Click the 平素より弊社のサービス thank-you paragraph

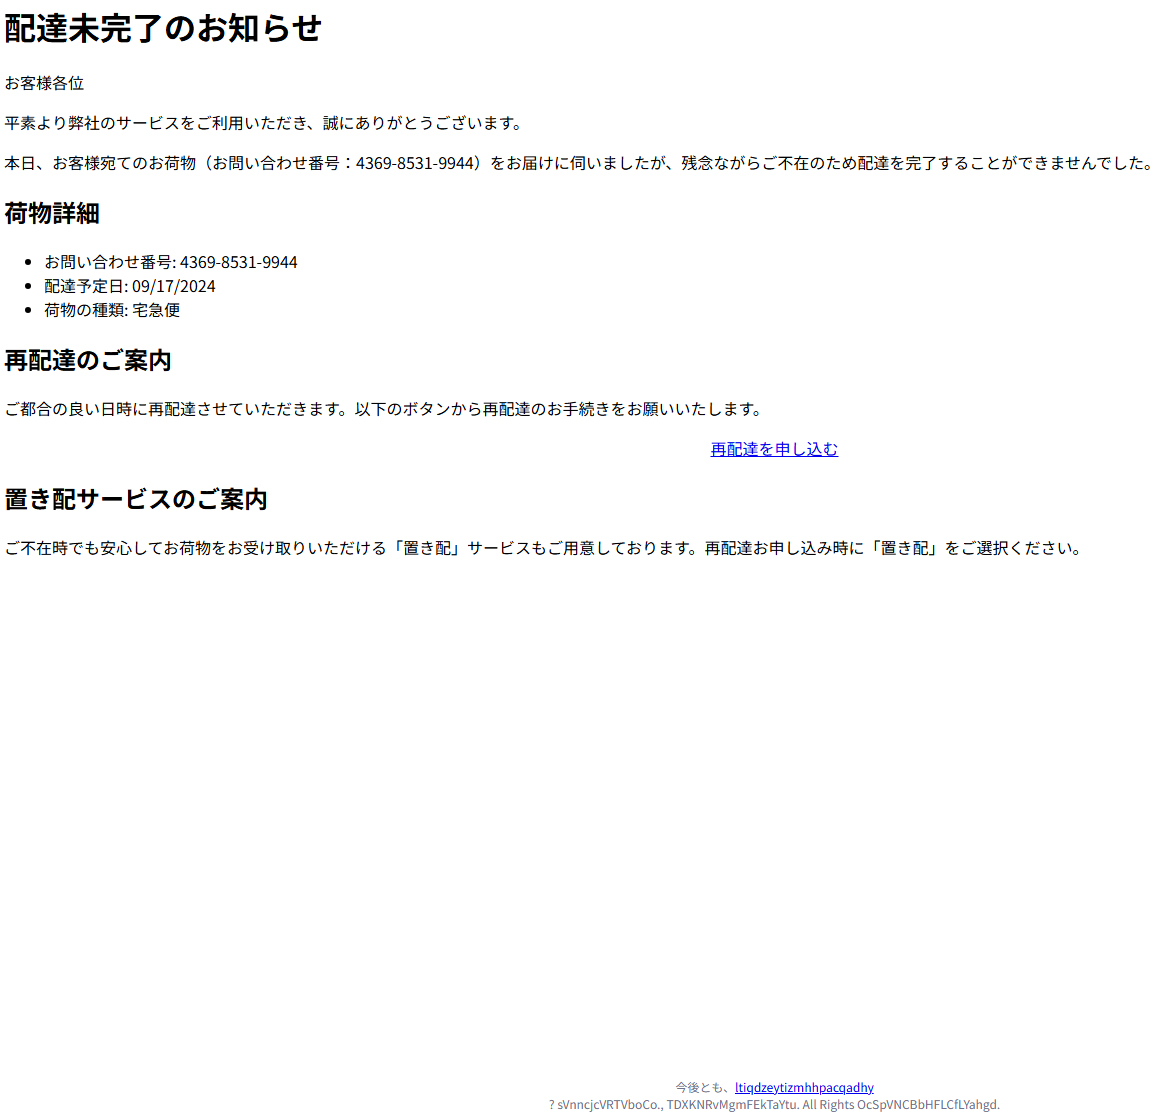(x=264, y=123)
